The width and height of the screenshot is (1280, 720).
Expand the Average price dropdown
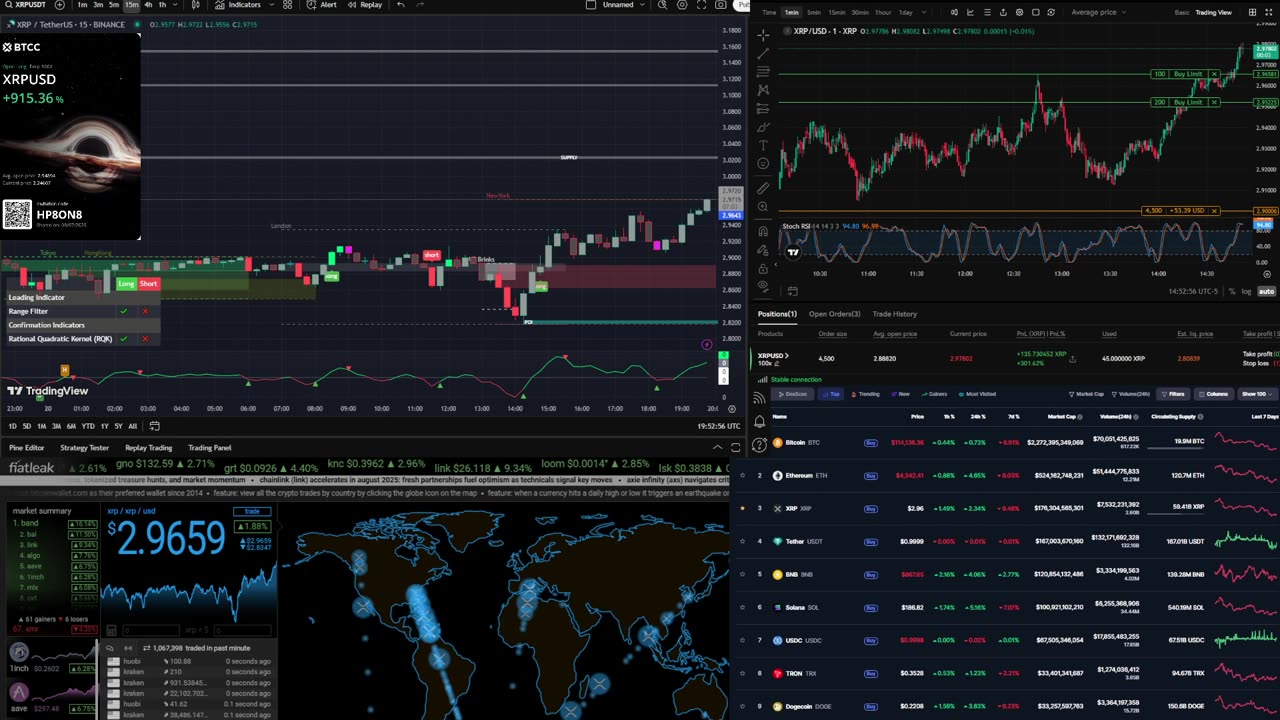[1098, 12]
